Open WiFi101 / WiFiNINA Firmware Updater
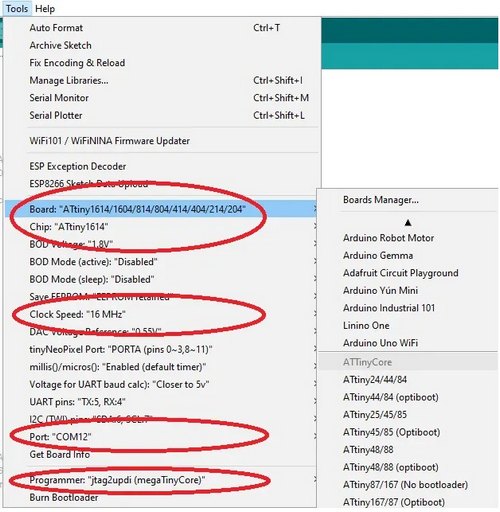This screenshot has height=512, width=500. point(162,141)
